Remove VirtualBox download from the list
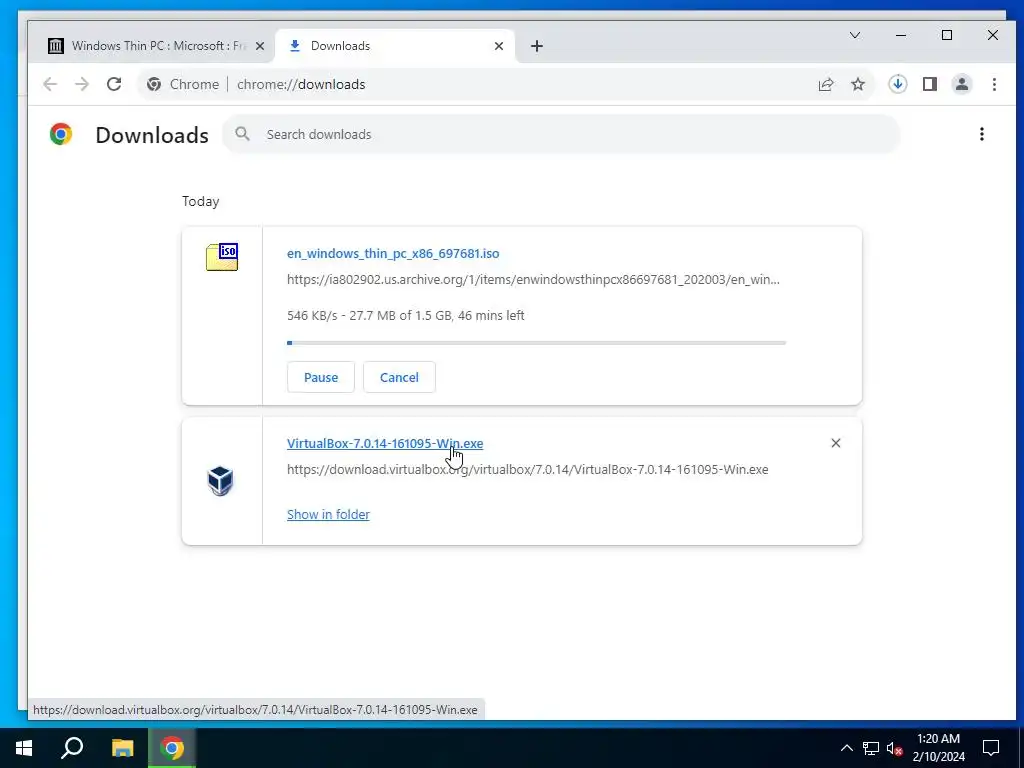The height and width of the screenshot is (768, 1024). pos(835,443)
